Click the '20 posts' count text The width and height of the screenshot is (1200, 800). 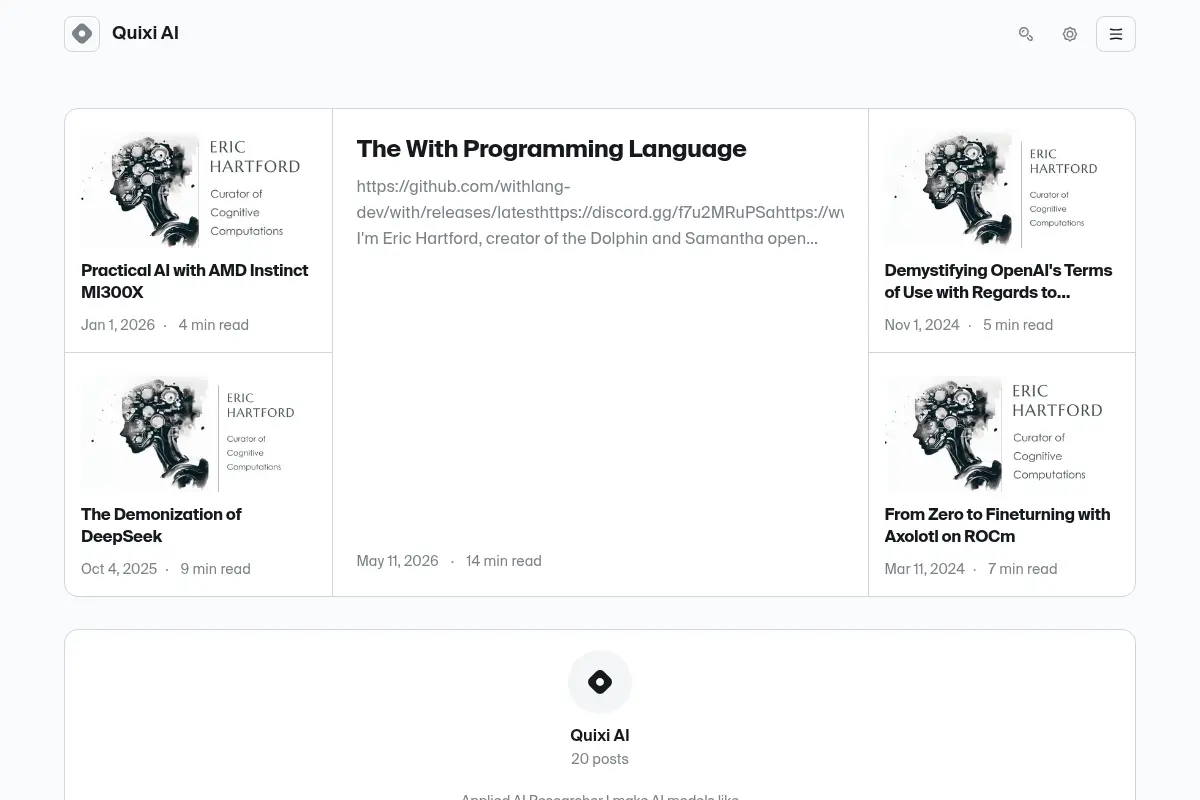600,759
